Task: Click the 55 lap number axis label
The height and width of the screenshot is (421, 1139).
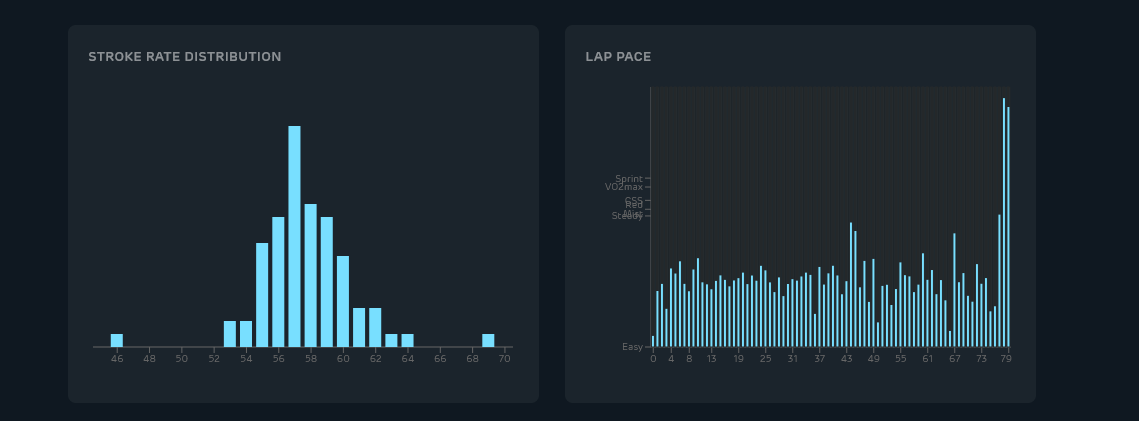Action: 900,359
